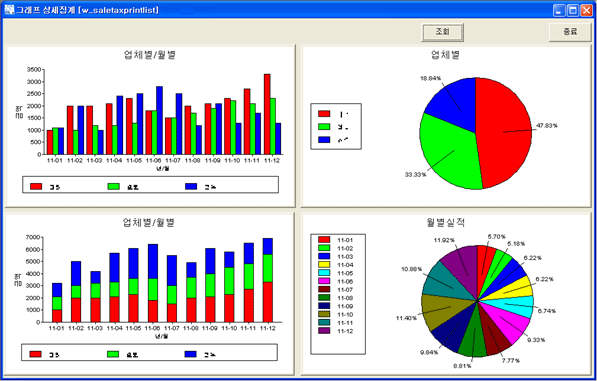Click the blue legend swatch under bottom bar chart
Viewport: 597px width, 381px height.
pyautogui.click(x=190, y=354)
